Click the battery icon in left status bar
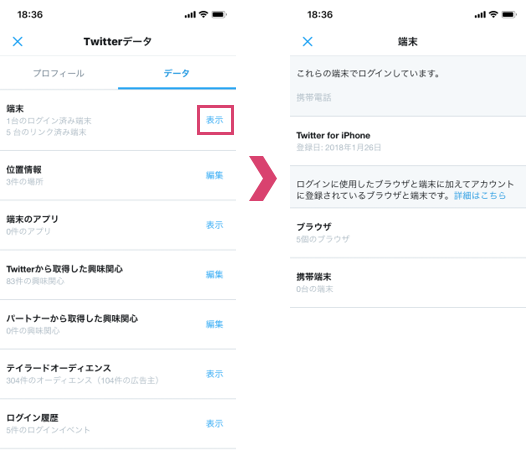 [x=219, y=14]
